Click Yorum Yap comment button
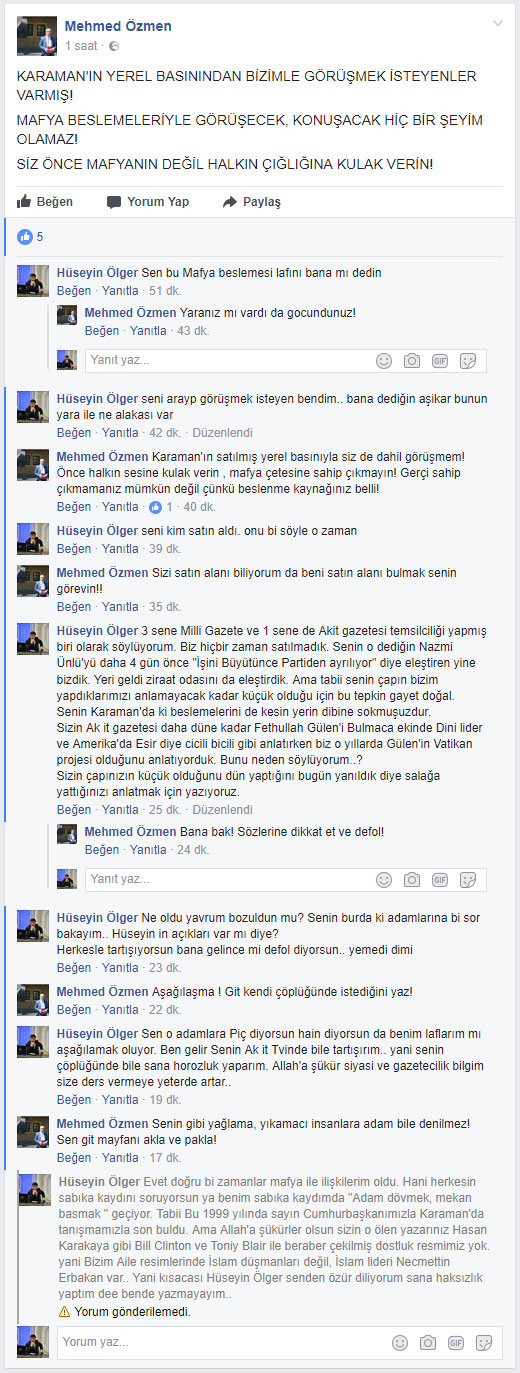The width and height of the screenshot is (520, 1373). pos(148,202)
